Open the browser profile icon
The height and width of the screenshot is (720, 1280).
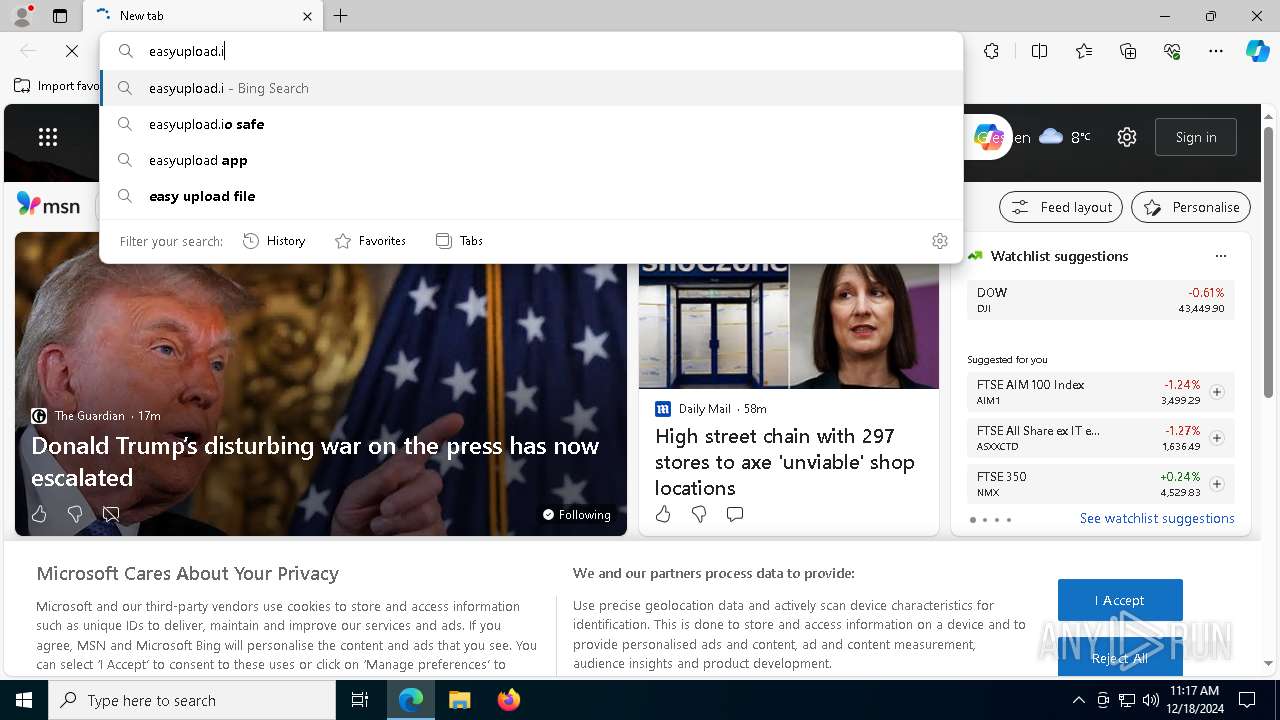pyautogui.click(x=21, y=16)
